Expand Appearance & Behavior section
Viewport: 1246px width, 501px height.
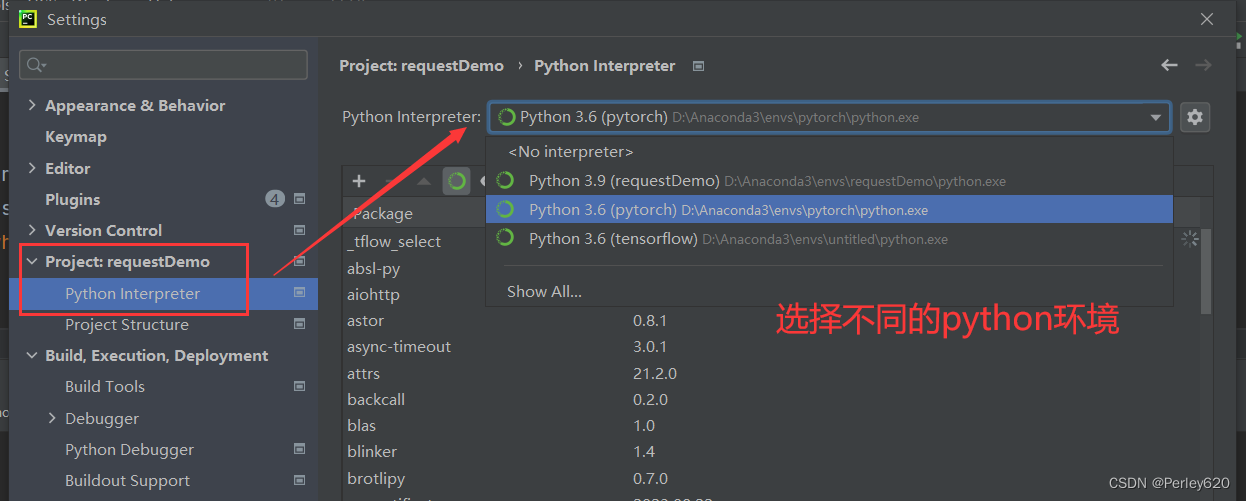click(32, 105)
